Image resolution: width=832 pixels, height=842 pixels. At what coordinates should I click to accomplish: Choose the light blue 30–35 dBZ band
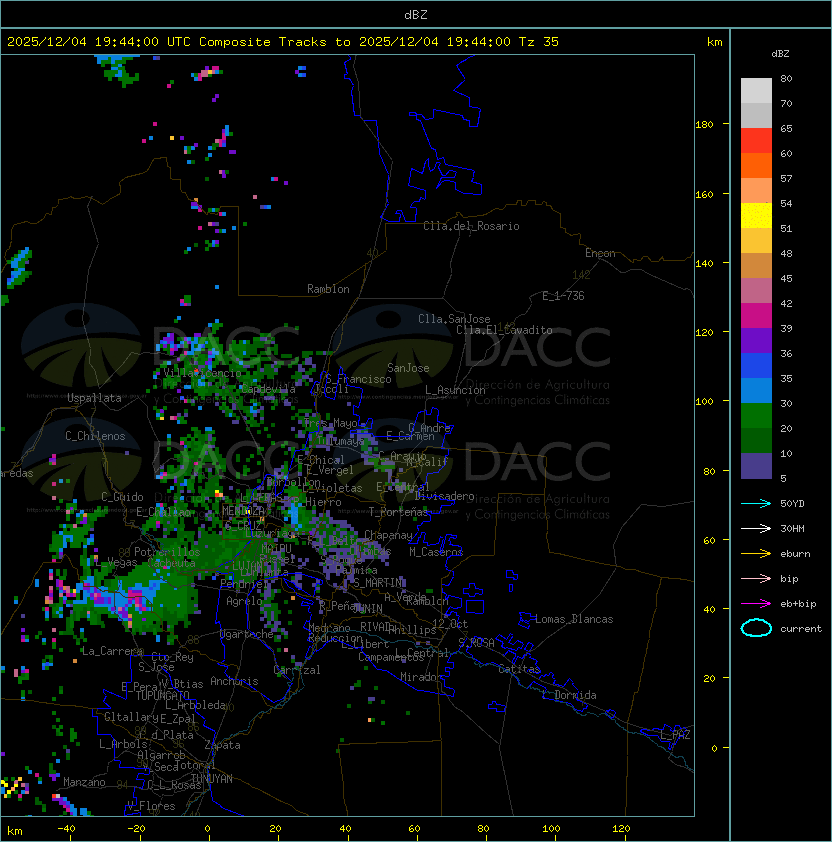tap(756, 390)
